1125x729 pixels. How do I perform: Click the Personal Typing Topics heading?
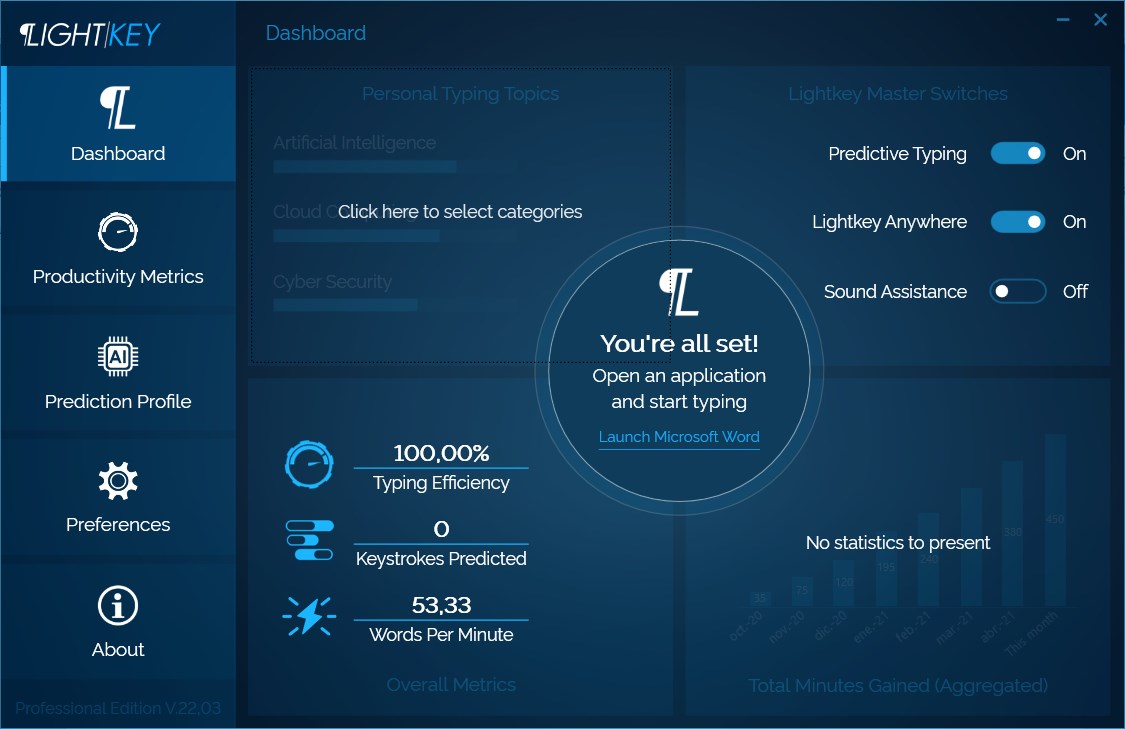(460, 94)
